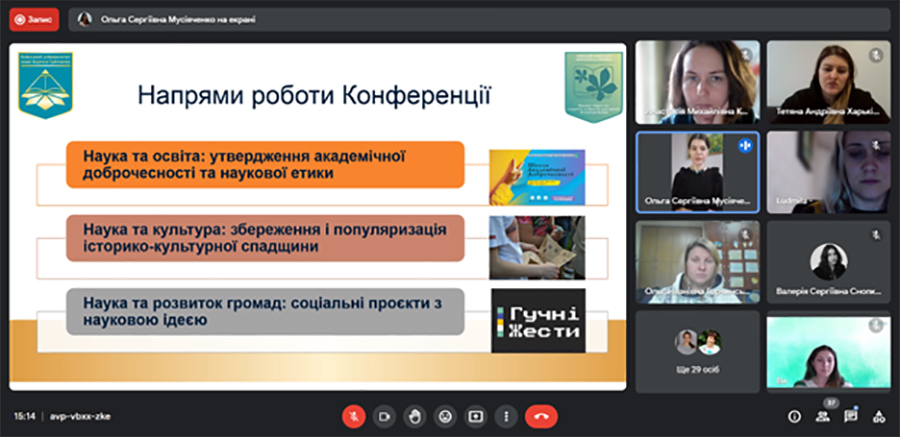Click the photo beside Наука та культура
The image size is (900, 437).
tap(537, 247)
